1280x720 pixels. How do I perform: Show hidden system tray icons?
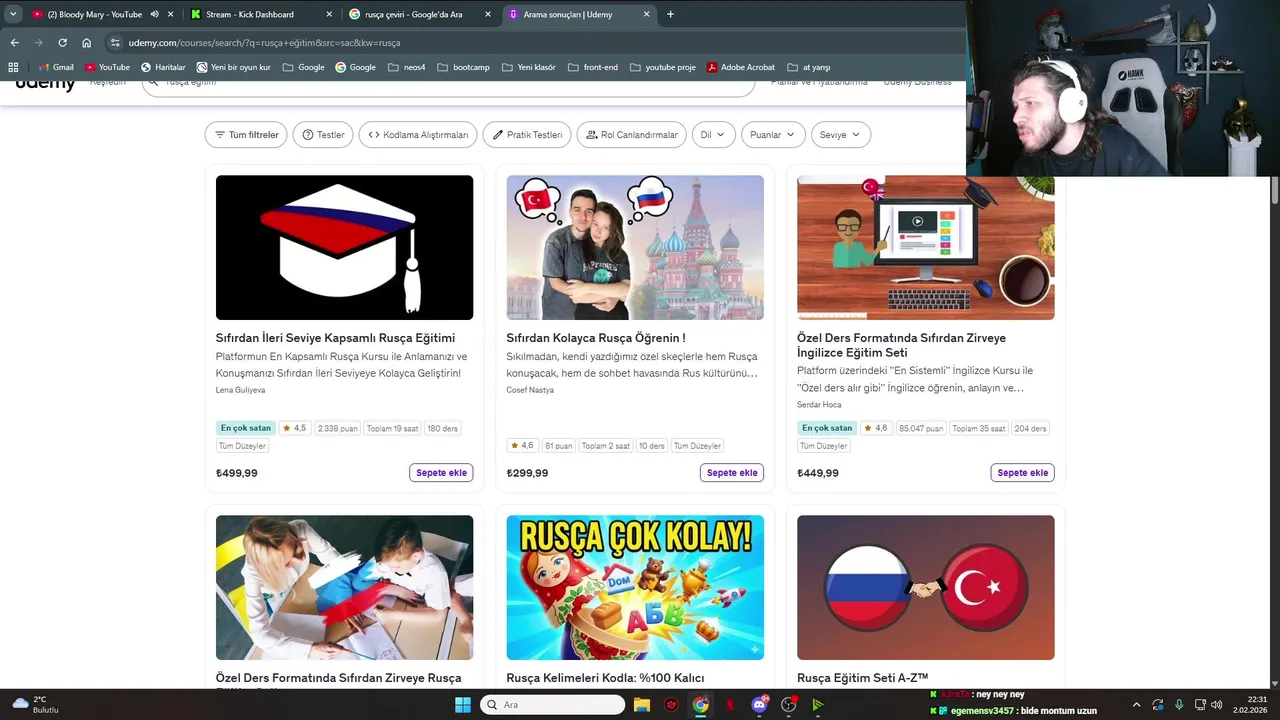pos(1136,705)
